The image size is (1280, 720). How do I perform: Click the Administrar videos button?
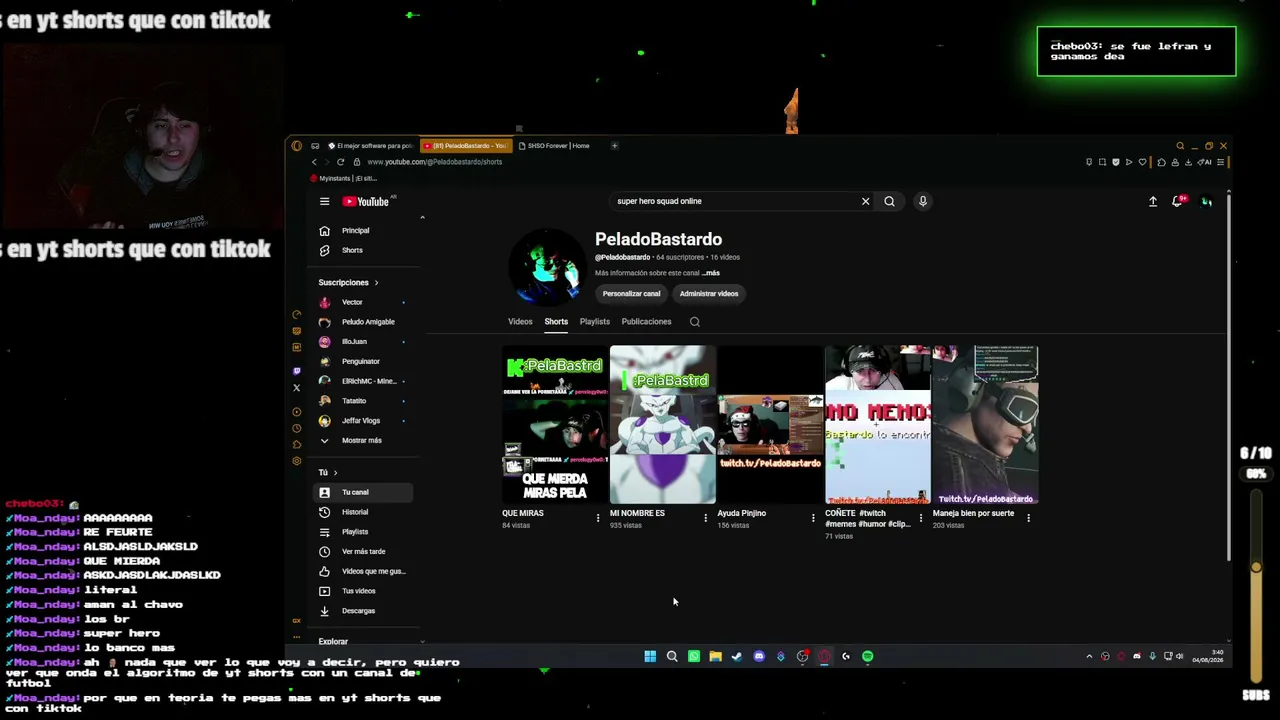pos(709,294)
